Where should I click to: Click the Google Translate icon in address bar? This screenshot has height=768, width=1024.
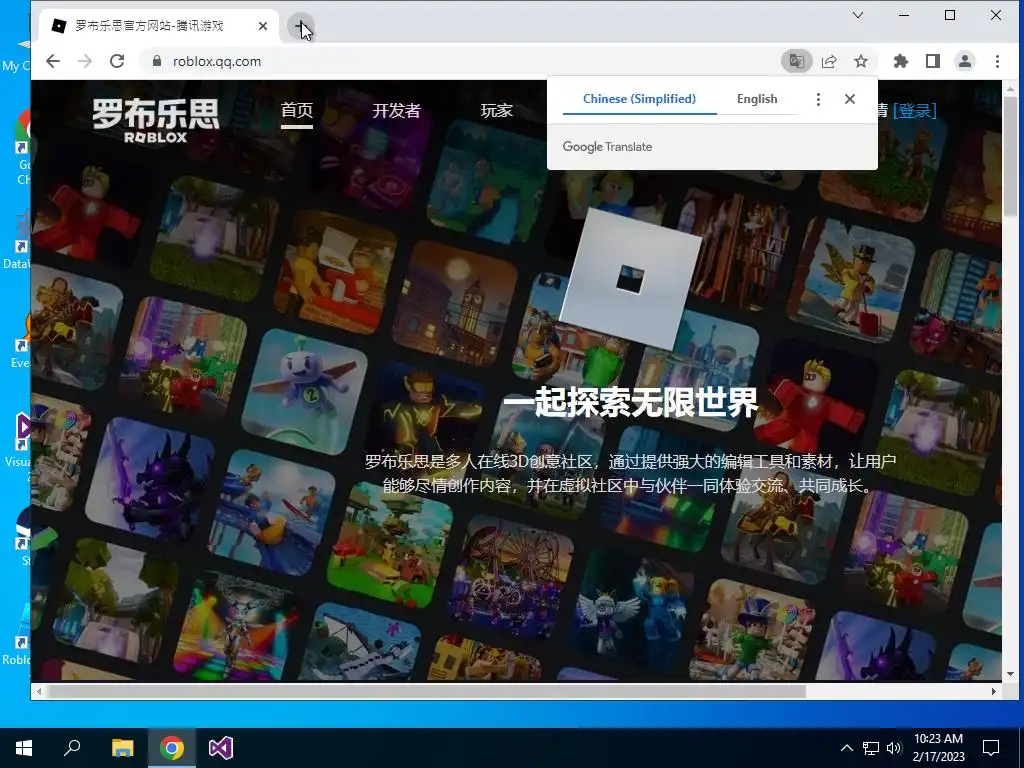797,61
